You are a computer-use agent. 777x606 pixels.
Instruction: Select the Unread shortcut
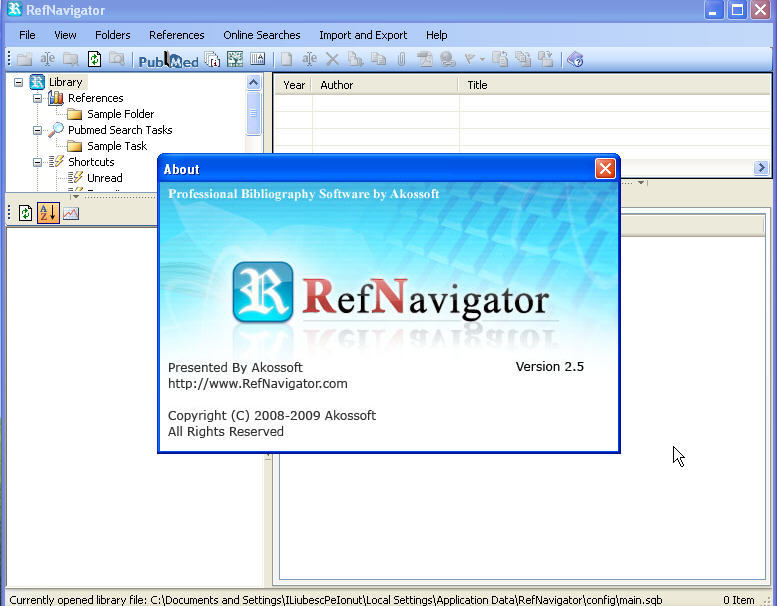click(x=105, y=178)
